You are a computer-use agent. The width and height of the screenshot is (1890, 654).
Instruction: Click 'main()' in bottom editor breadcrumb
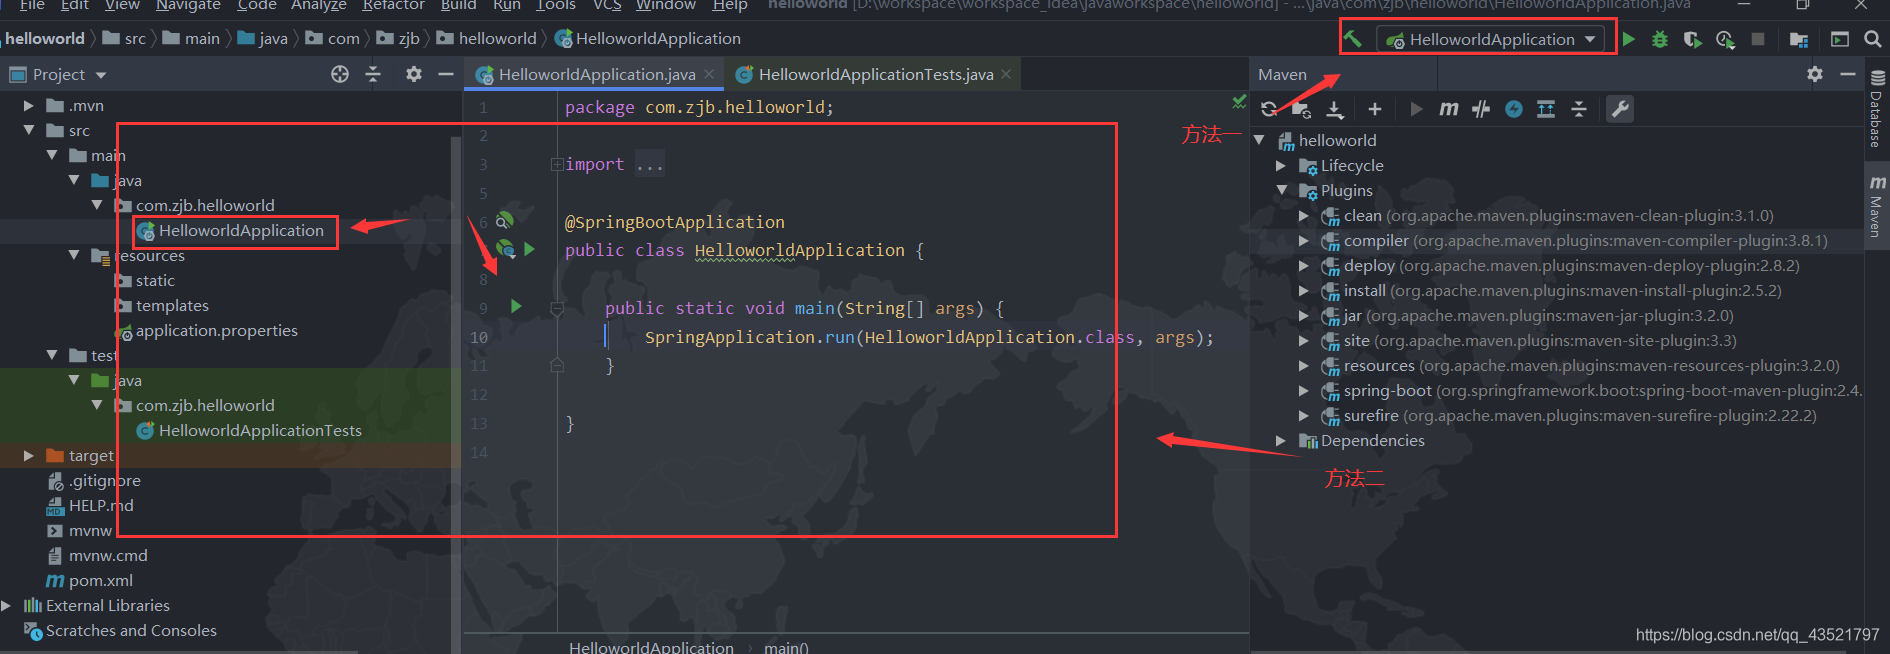(x=786, y=647)
